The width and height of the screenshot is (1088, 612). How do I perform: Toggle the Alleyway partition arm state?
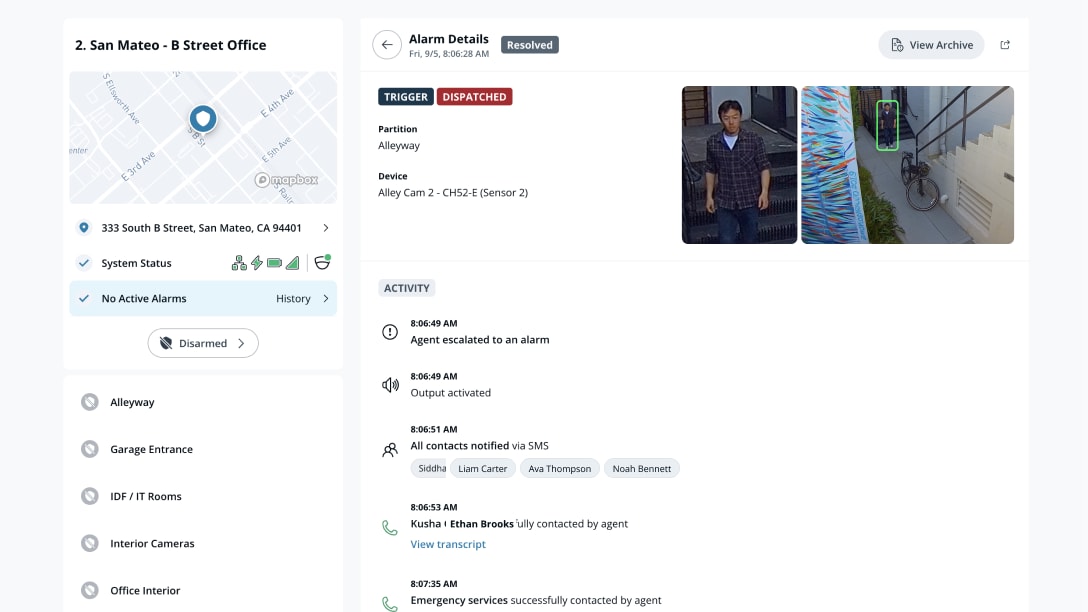click(x=90, y=402)
